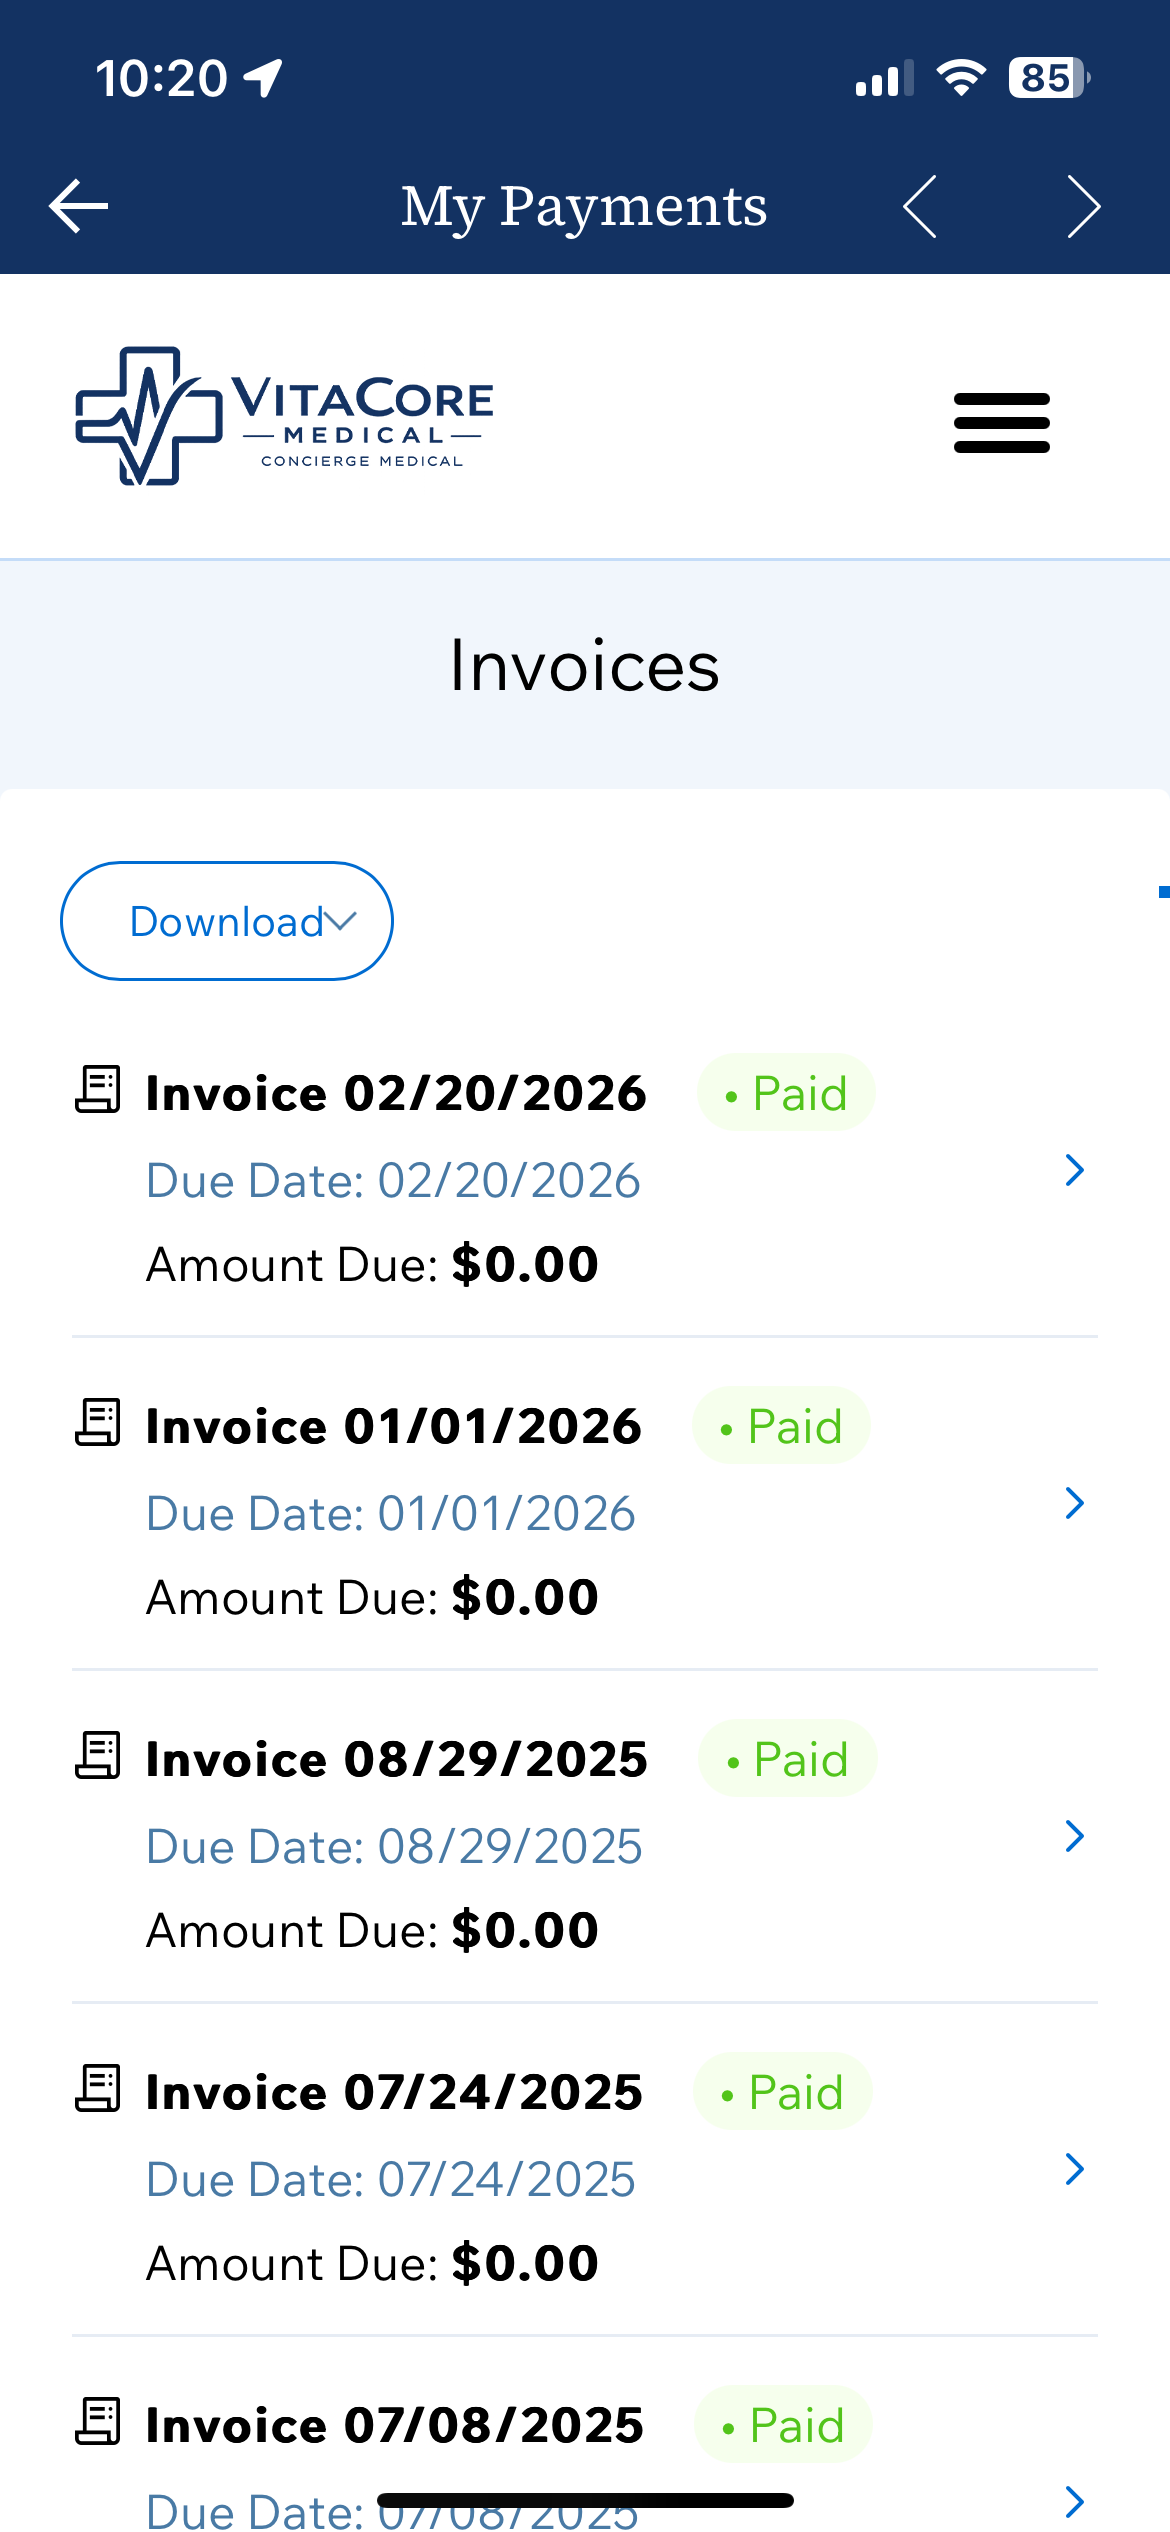Click receipt icon for Invoice 01/01/2026
The image size is (1170, 2532).
98,1423
